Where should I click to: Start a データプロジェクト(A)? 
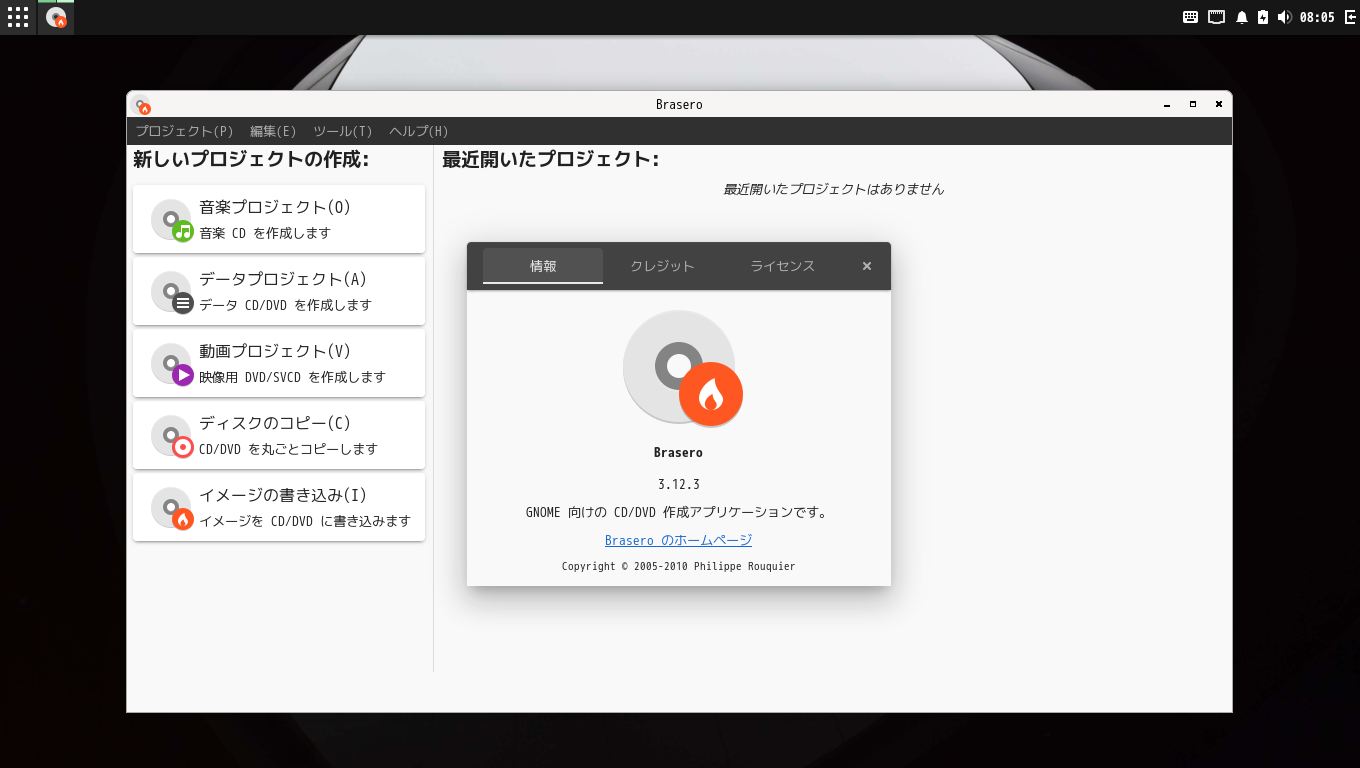279,291
